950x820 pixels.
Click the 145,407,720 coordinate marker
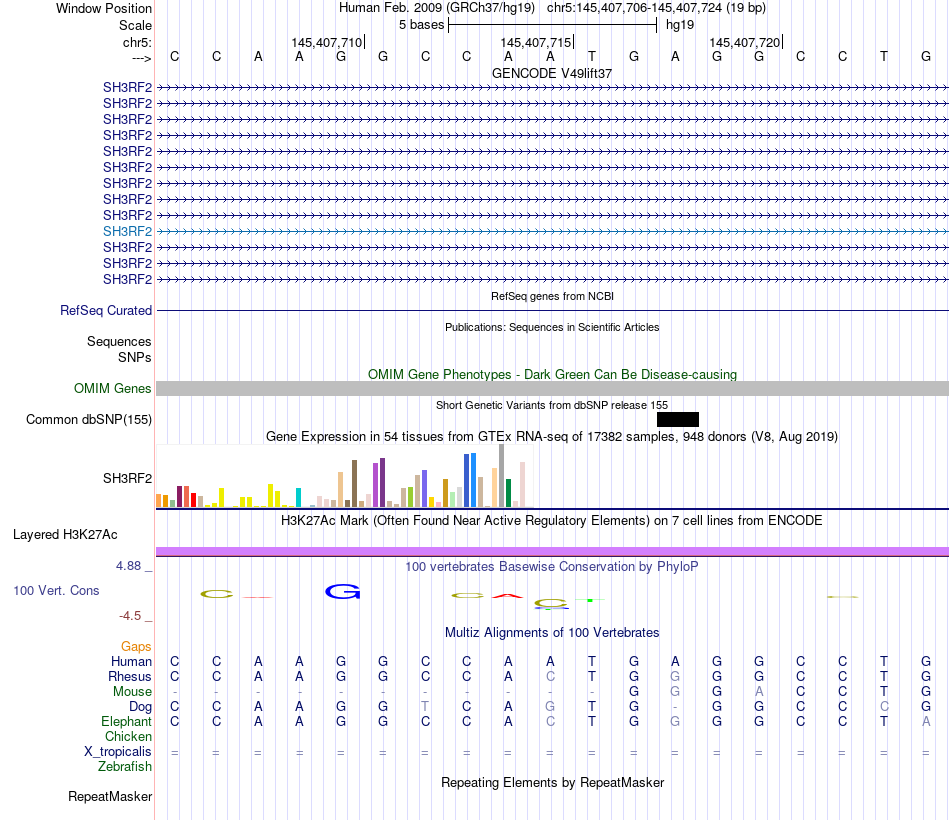point(745,42)
